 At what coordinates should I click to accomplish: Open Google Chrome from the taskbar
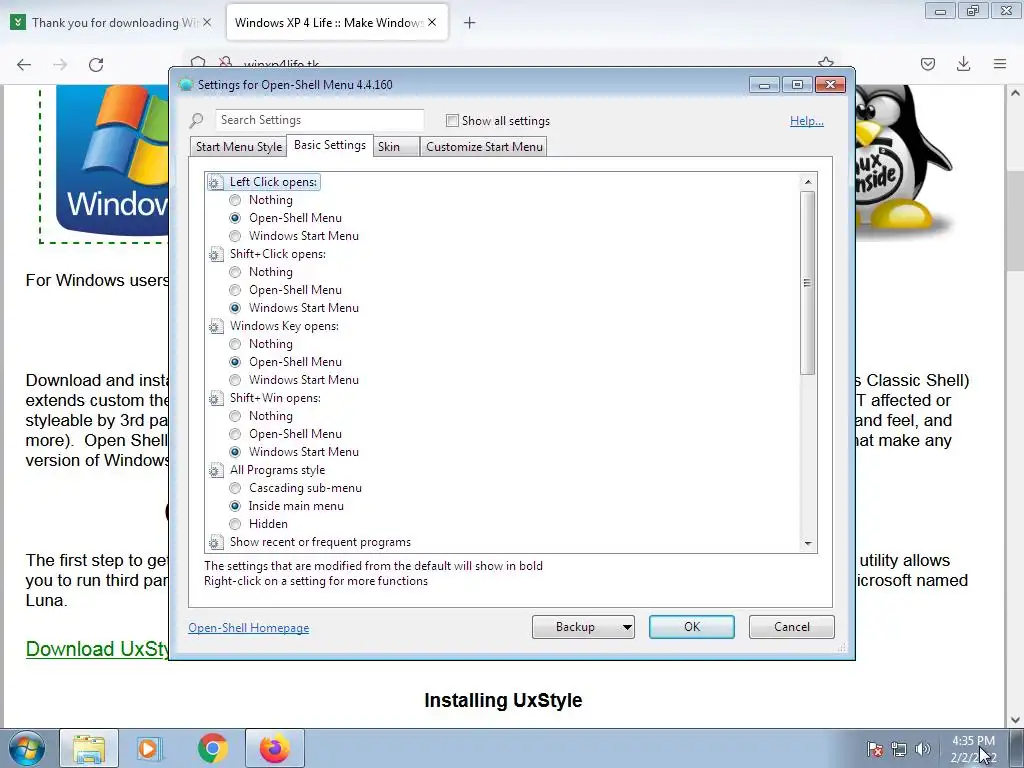click(212, 748)
